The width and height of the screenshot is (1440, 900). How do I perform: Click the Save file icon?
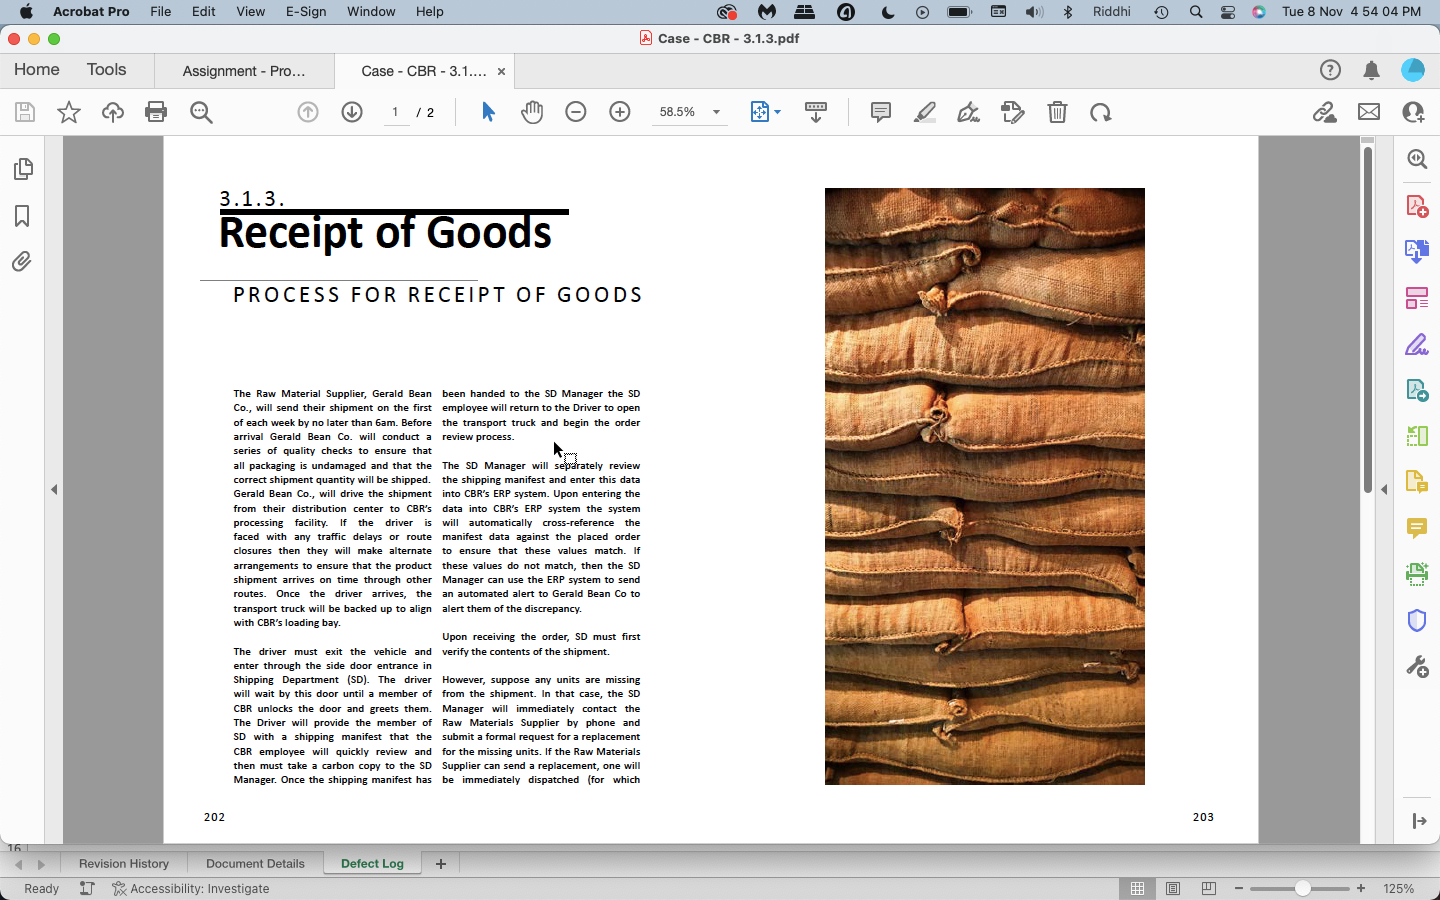(x=25, y=112)
